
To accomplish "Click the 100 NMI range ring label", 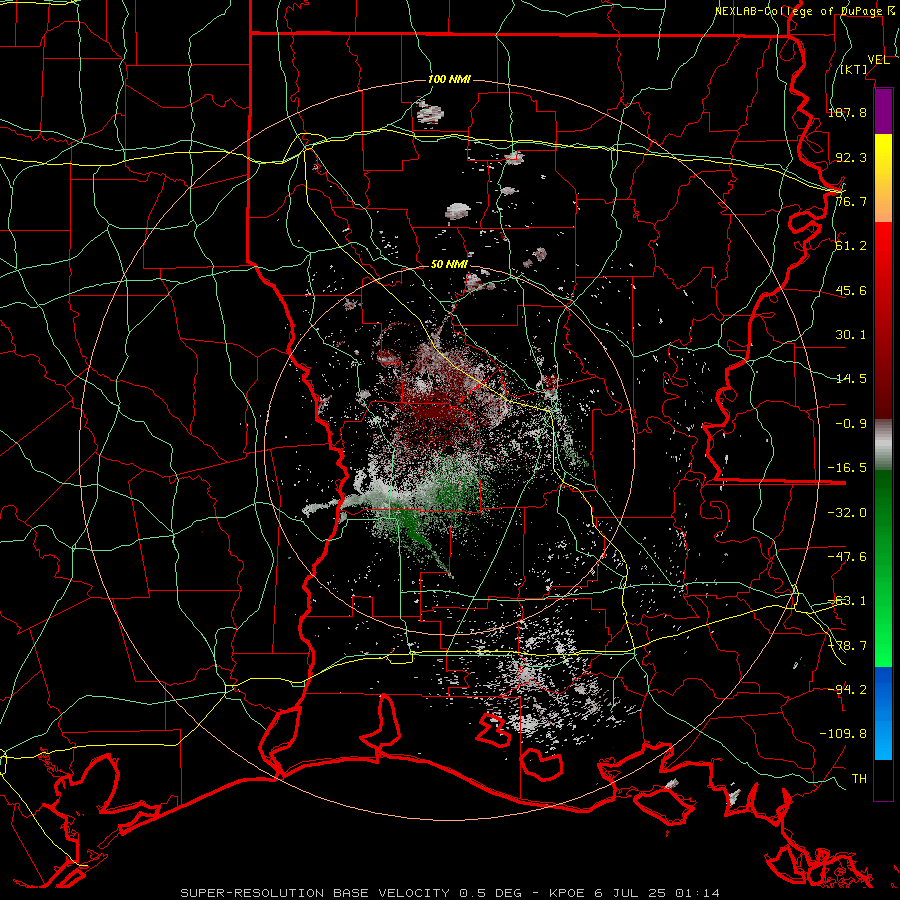I will click(449, 79).
